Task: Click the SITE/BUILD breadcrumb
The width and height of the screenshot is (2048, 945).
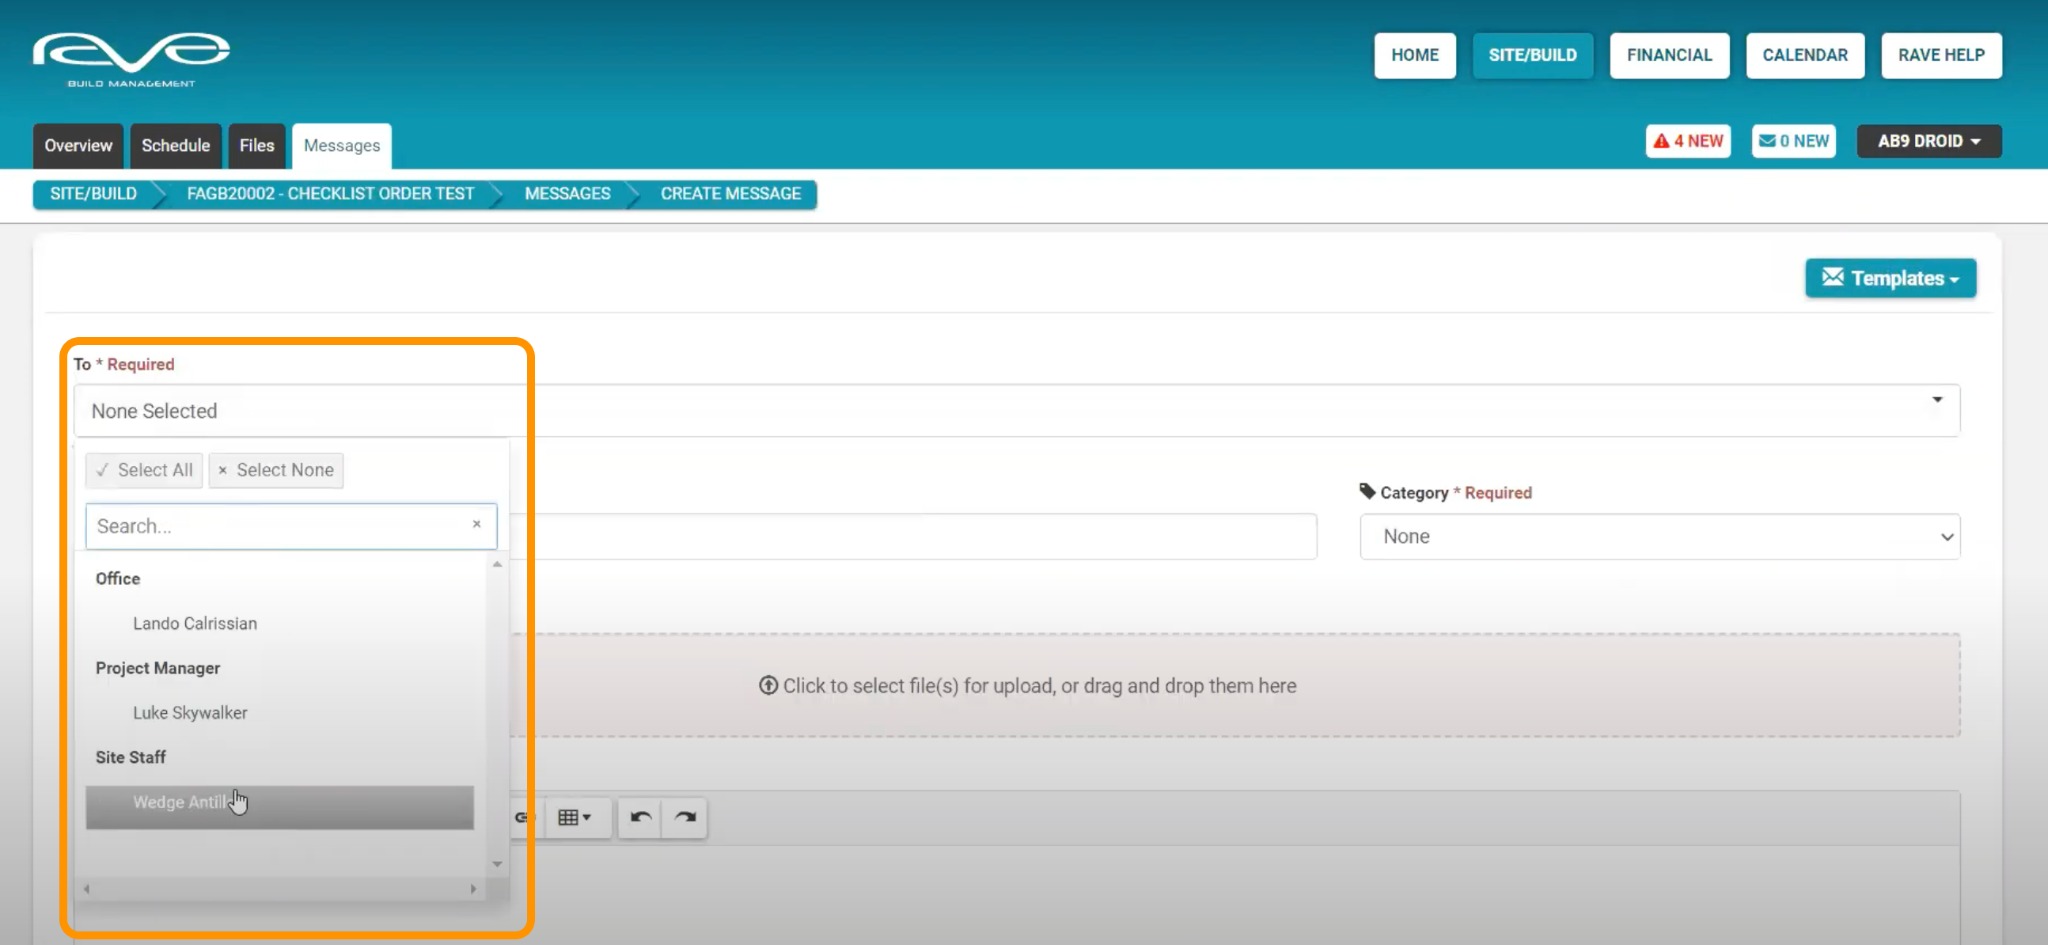Action: [93, 194]
